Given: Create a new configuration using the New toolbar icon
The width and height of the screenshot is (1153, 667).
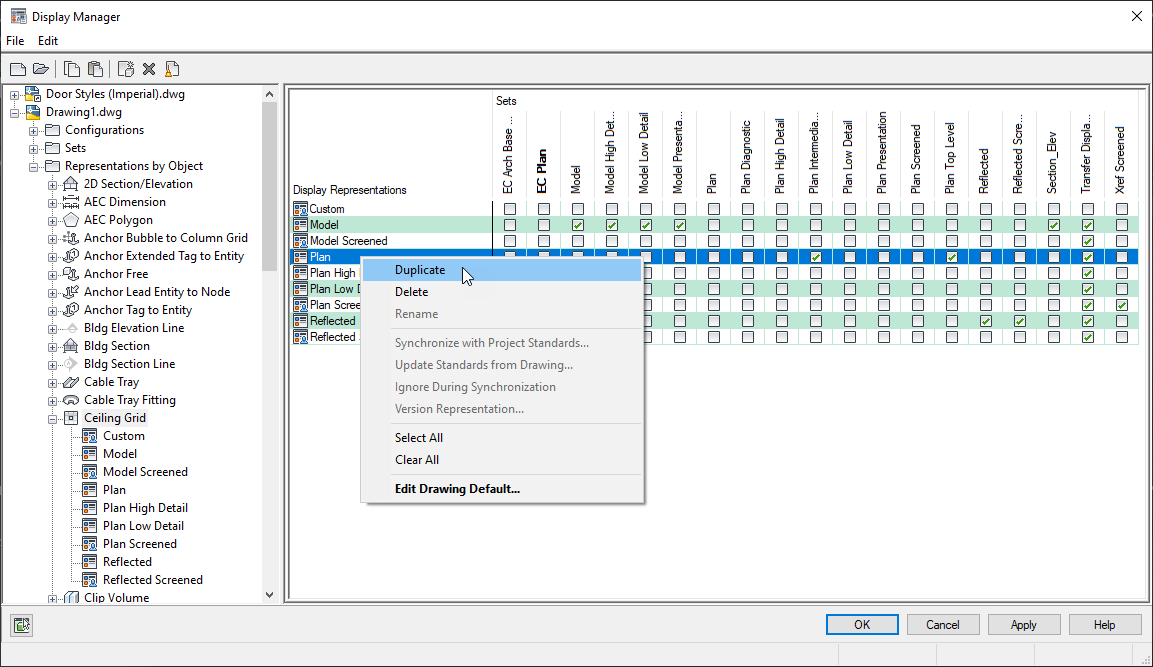Looking at the screenshot, I should pos(17,68).
